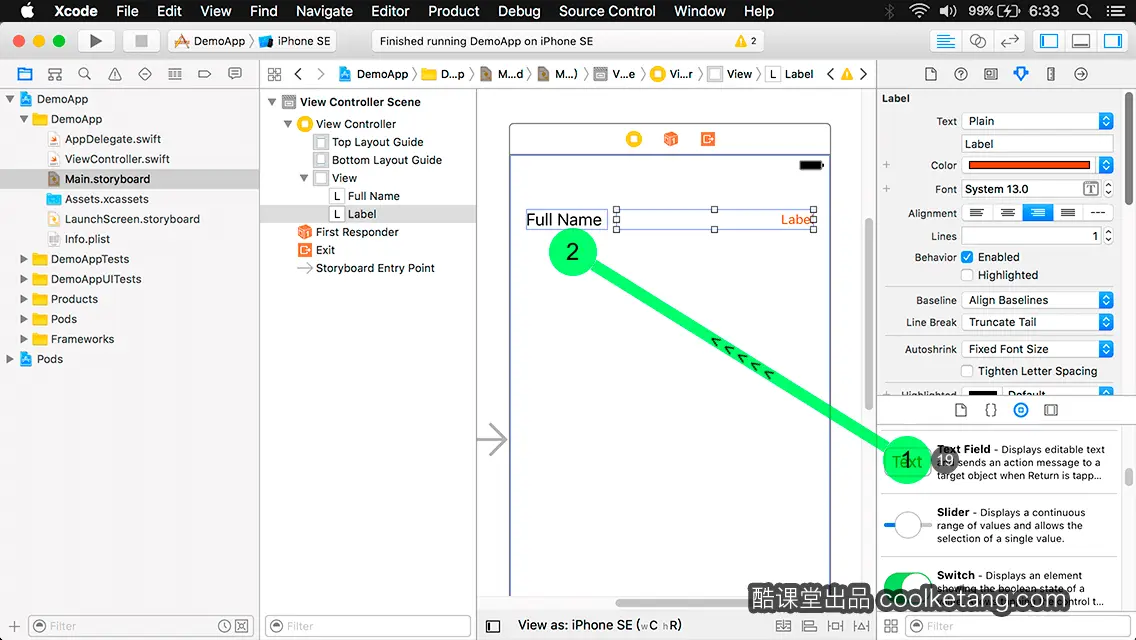Click the View as: iPhone SE button
The image size is (1136, 640).
[x=599, y=626]
